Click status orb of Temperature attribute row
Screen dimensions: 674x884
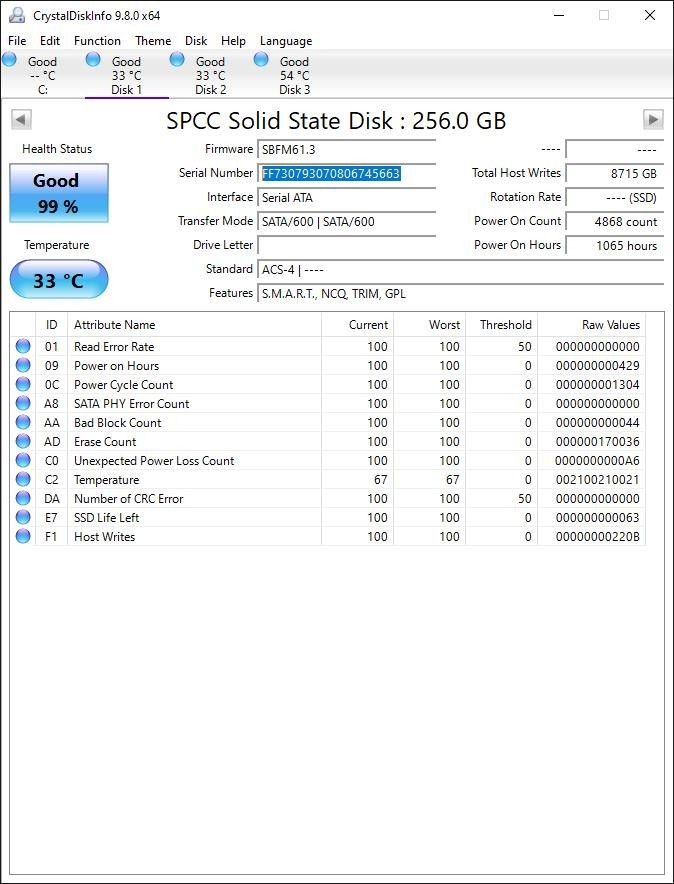(x=23, y=479)
